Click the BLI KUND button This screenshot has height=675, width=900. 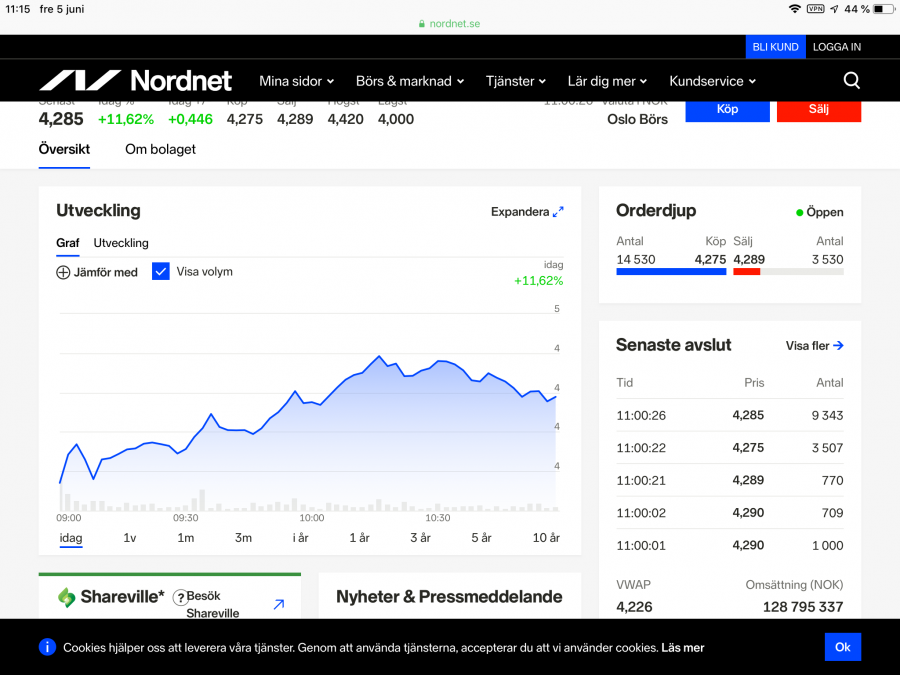775,47
